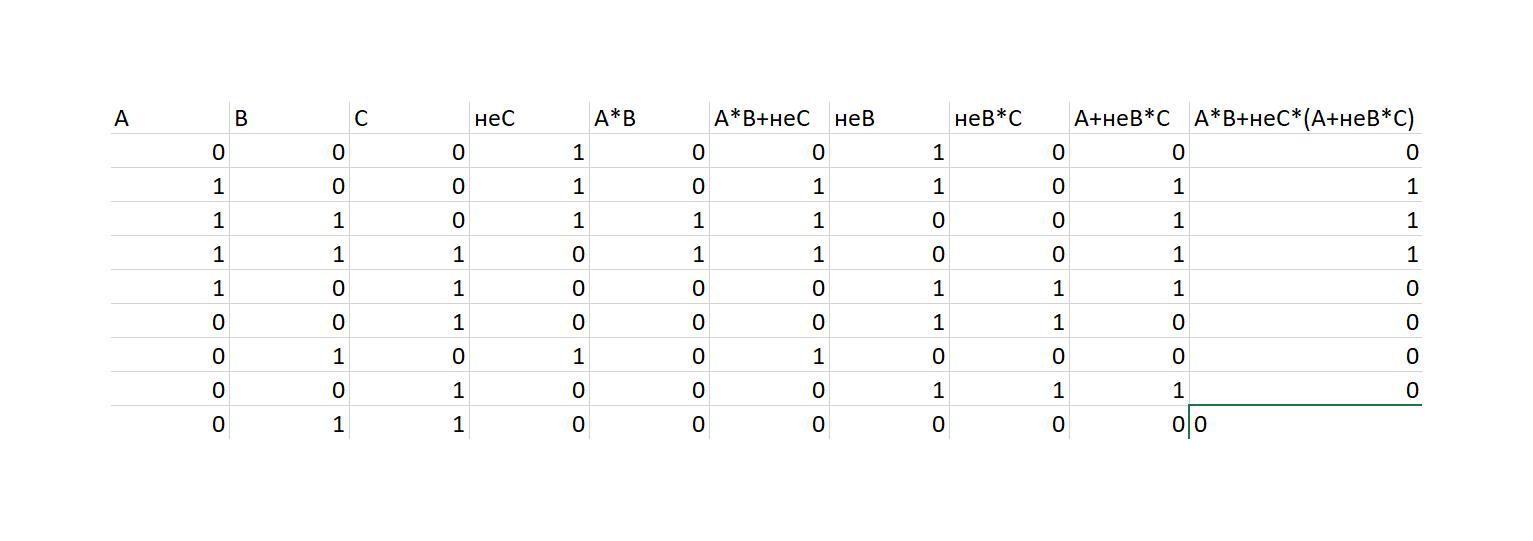Image resolution: width=1533 pixels, height=541 pixels.
Task: Click last row value under column C
Action: (x=409, y=424)
